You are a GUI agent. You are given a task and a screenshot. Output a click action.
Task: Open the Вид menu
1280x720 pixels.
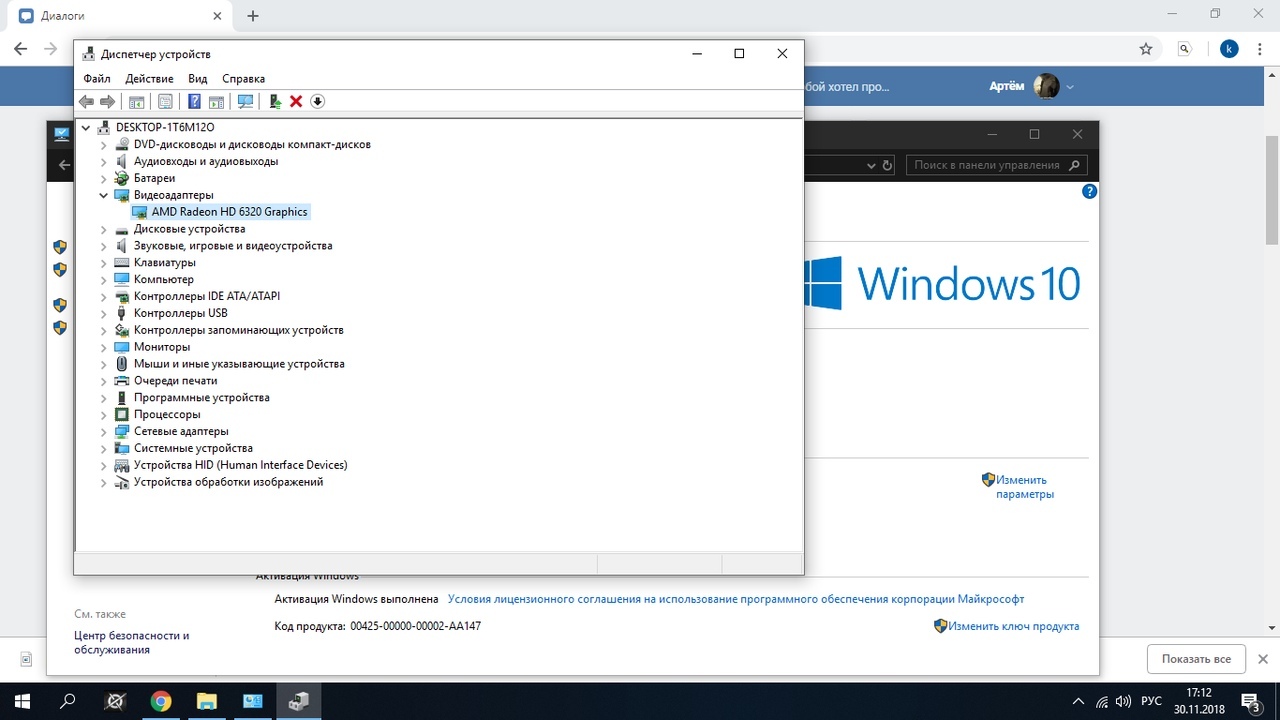[x=198, y=79]
